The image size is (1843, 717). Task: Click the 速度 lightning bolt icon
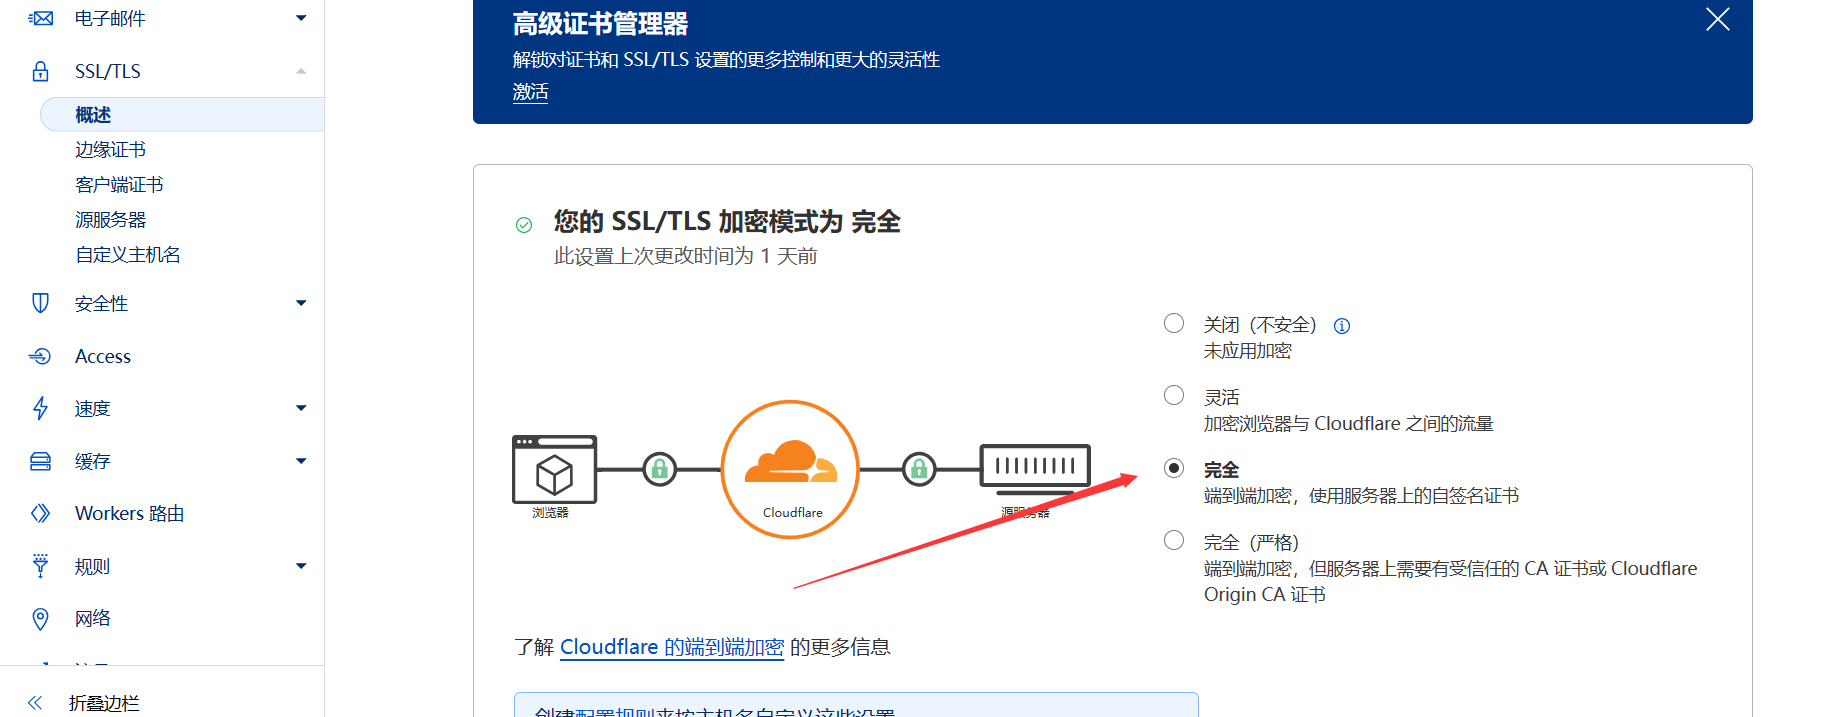tap(40, 408)
